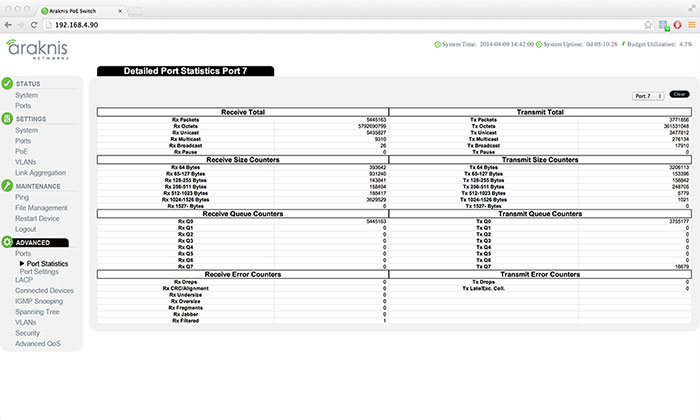
Task: Click Detailed Port Statistics Port 7 title
Action: [x=185, y=71]
